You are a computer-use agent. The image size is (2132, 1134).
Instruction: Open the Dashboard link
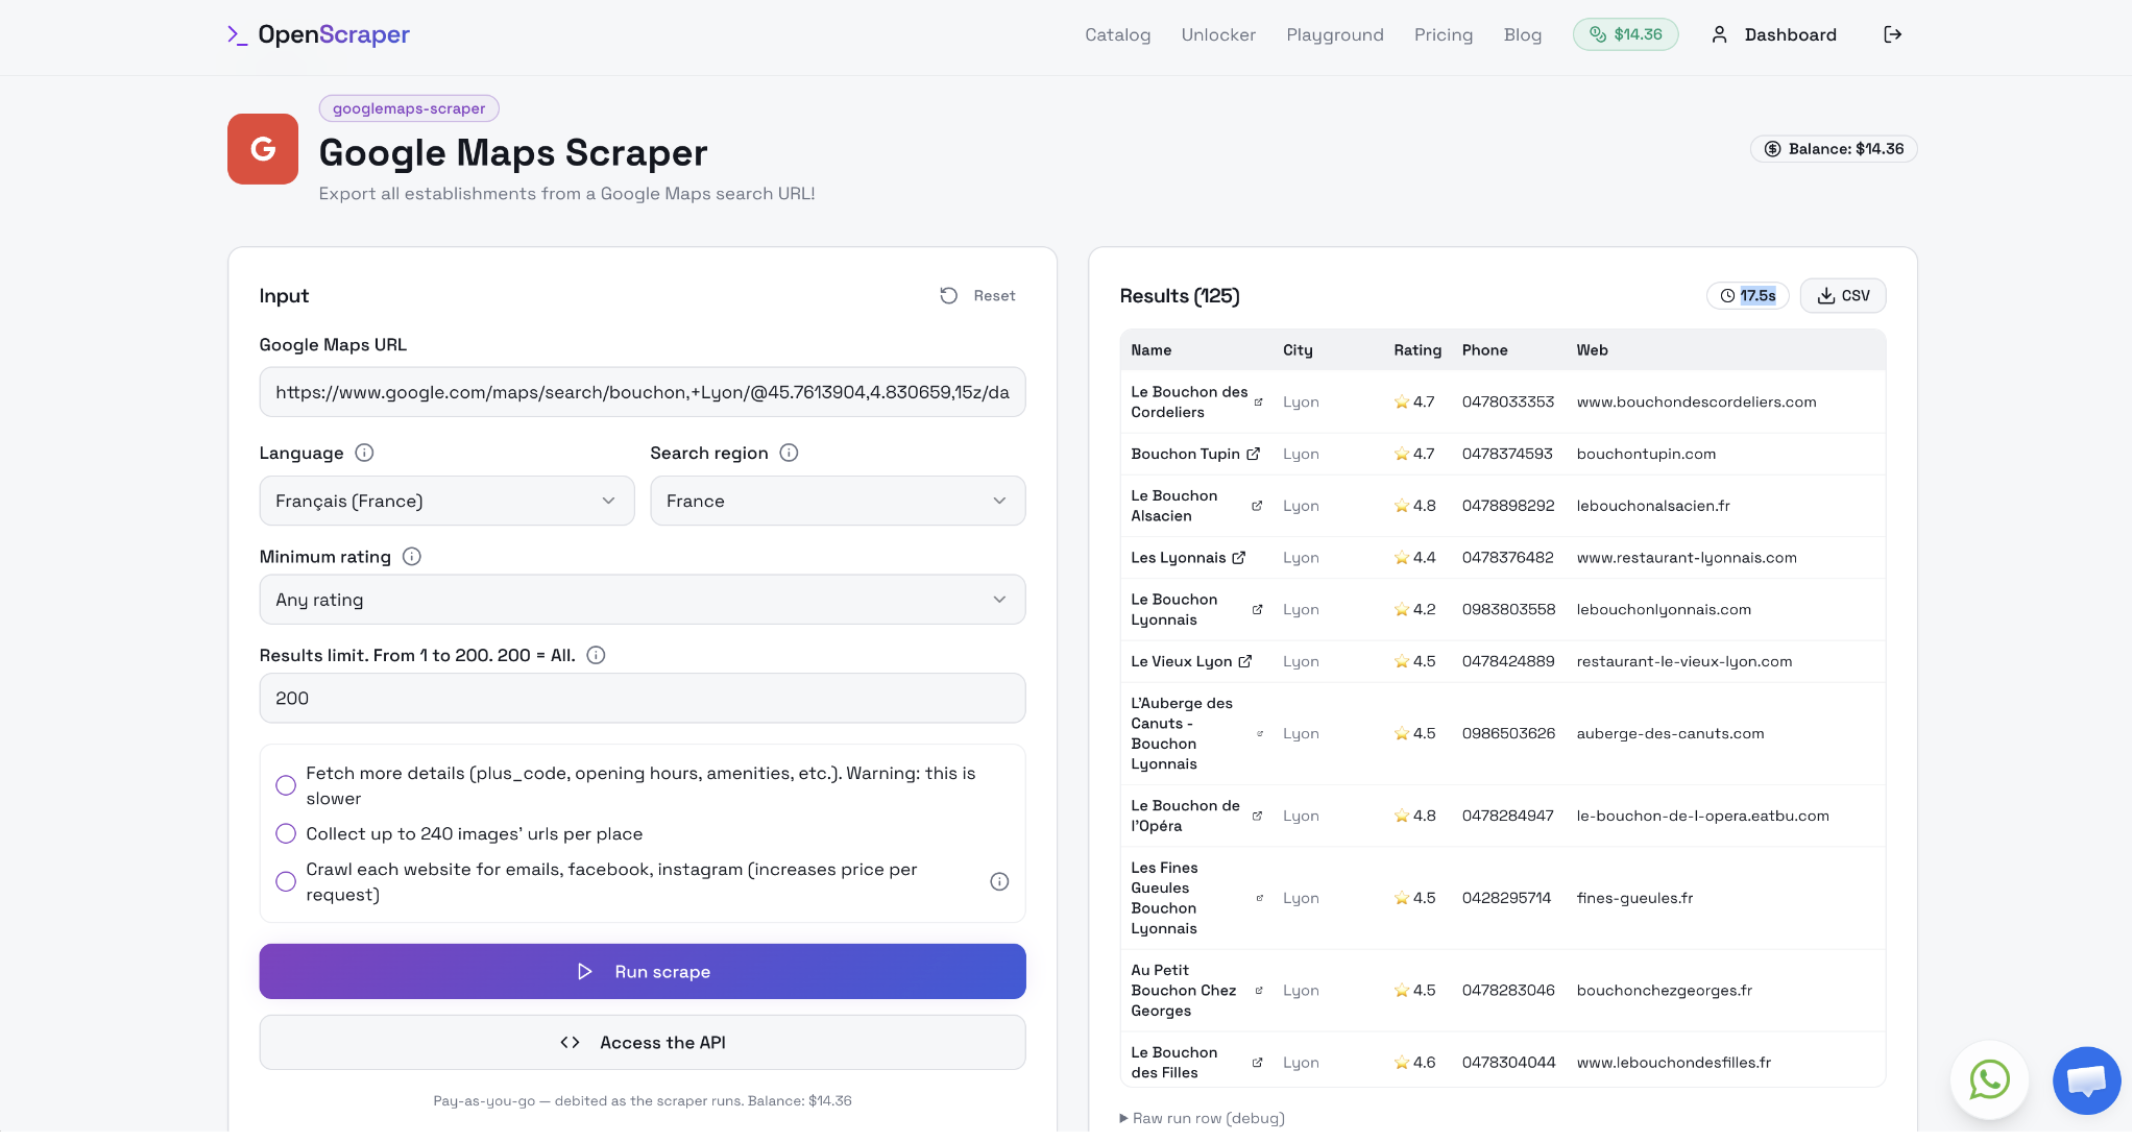pos(1774,35)
